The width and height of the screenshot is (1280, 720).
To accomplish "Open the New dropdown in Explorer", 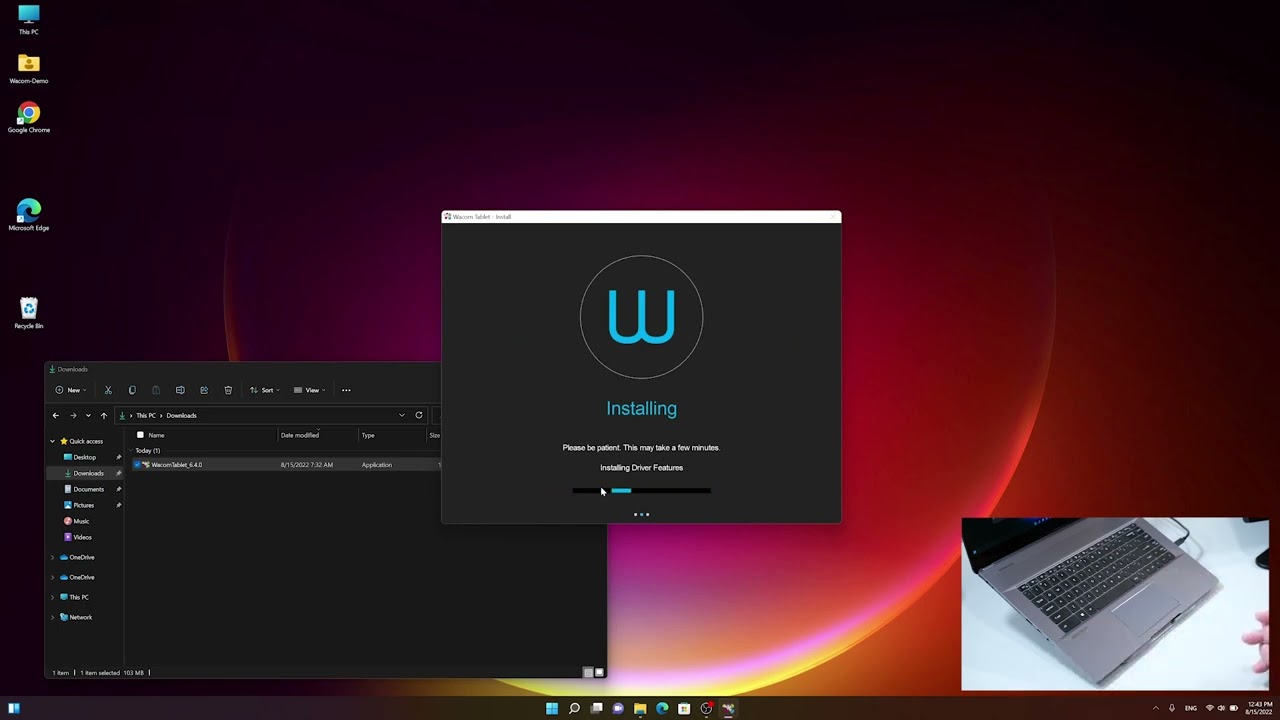I will click(70, 390).
